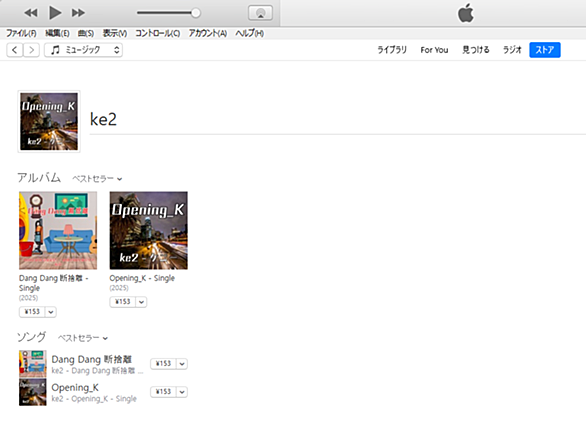The height and width of the screenshot is (439, 586).
Task: Click the Dang Dang 断捨離 song thumbnail
Action: (x=33, y=364)
